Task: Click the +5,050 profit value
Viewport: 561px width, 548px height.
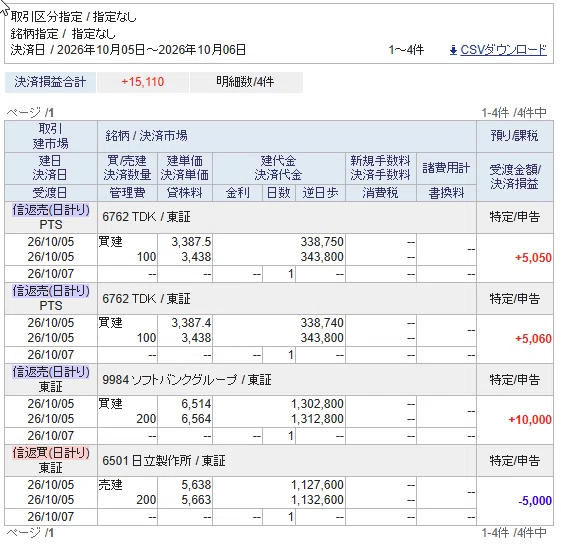Action: coord(533,258)
